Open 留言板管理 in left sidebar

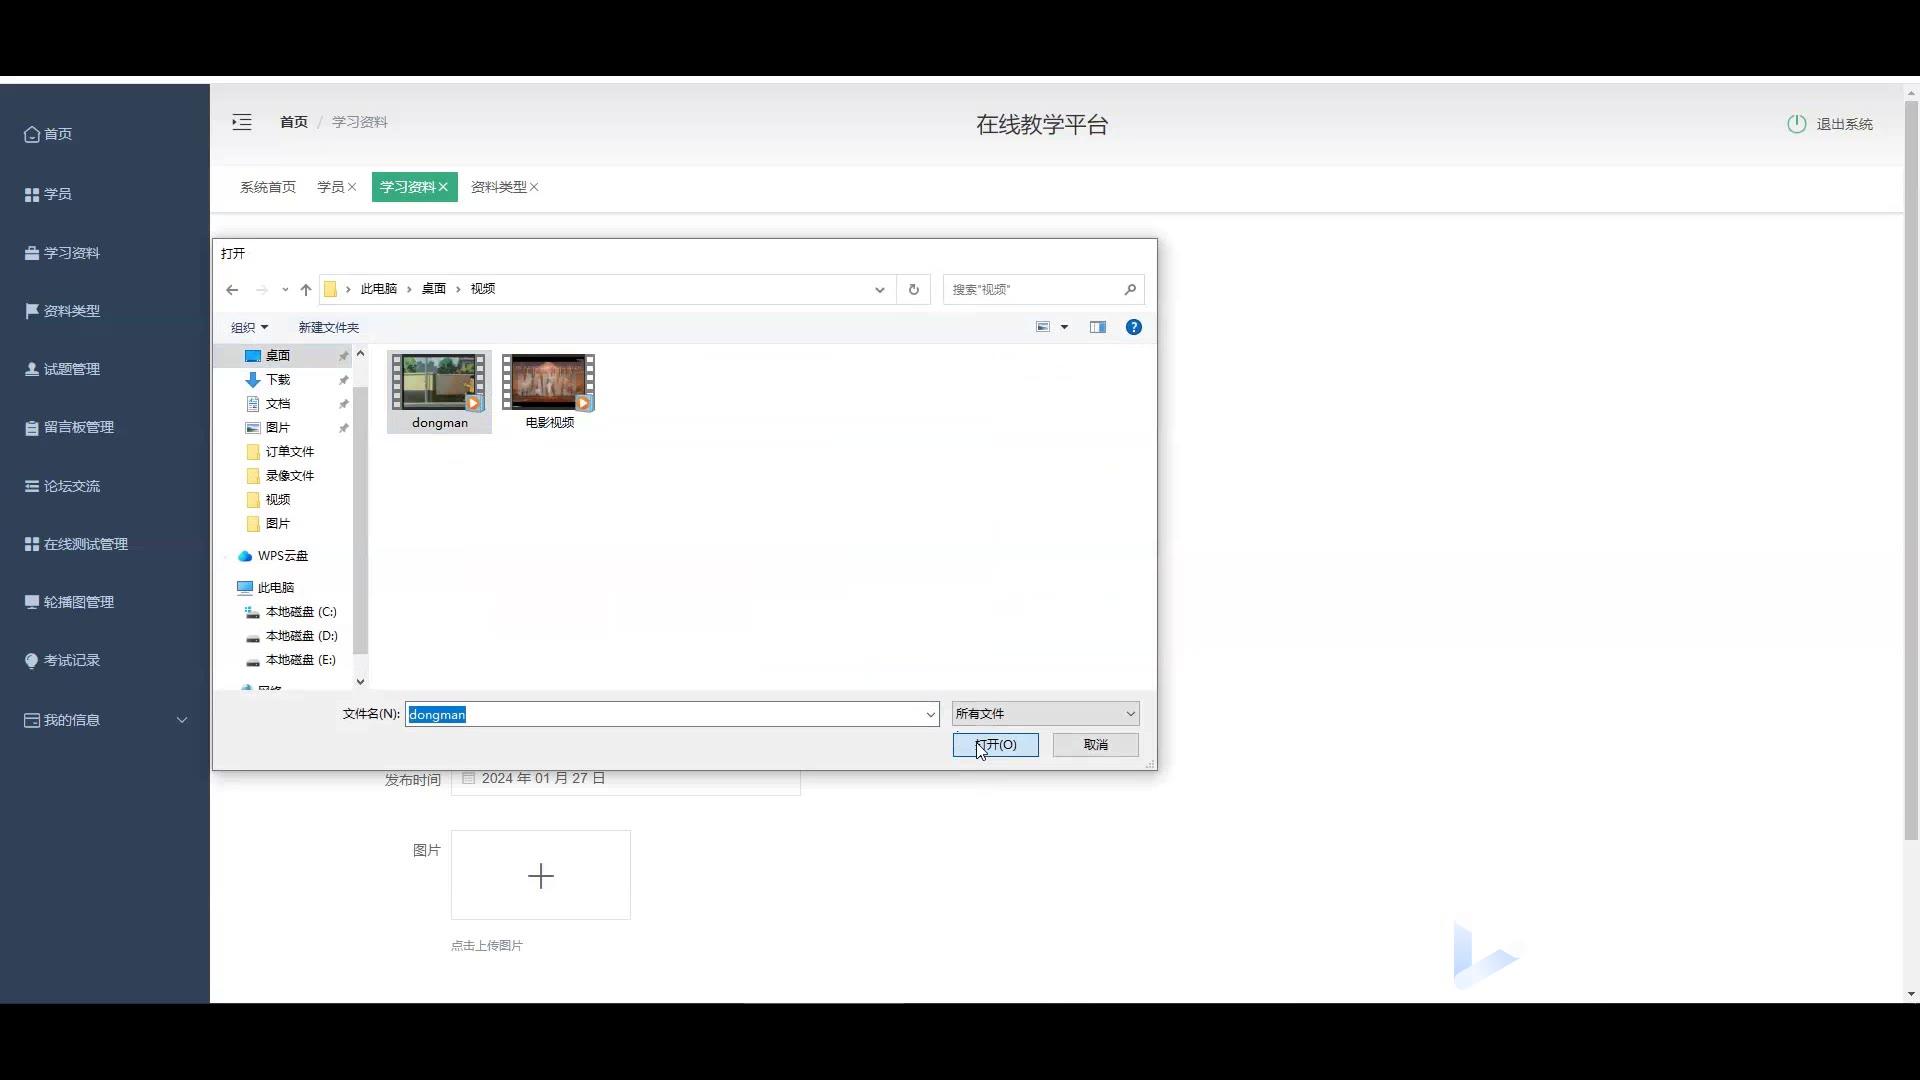click(x=69, y=427)
